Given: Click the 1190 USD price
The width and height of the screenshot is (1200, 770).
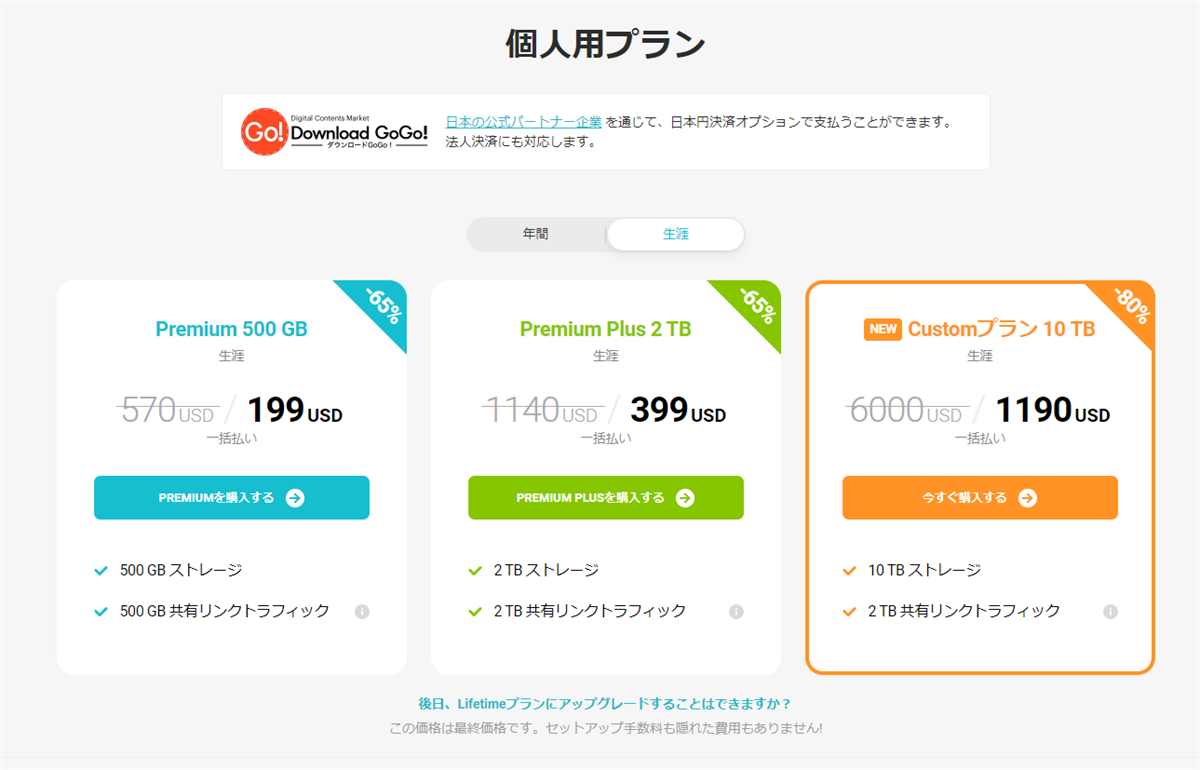Looking at the screenshot, I should tap(1049, 411).
